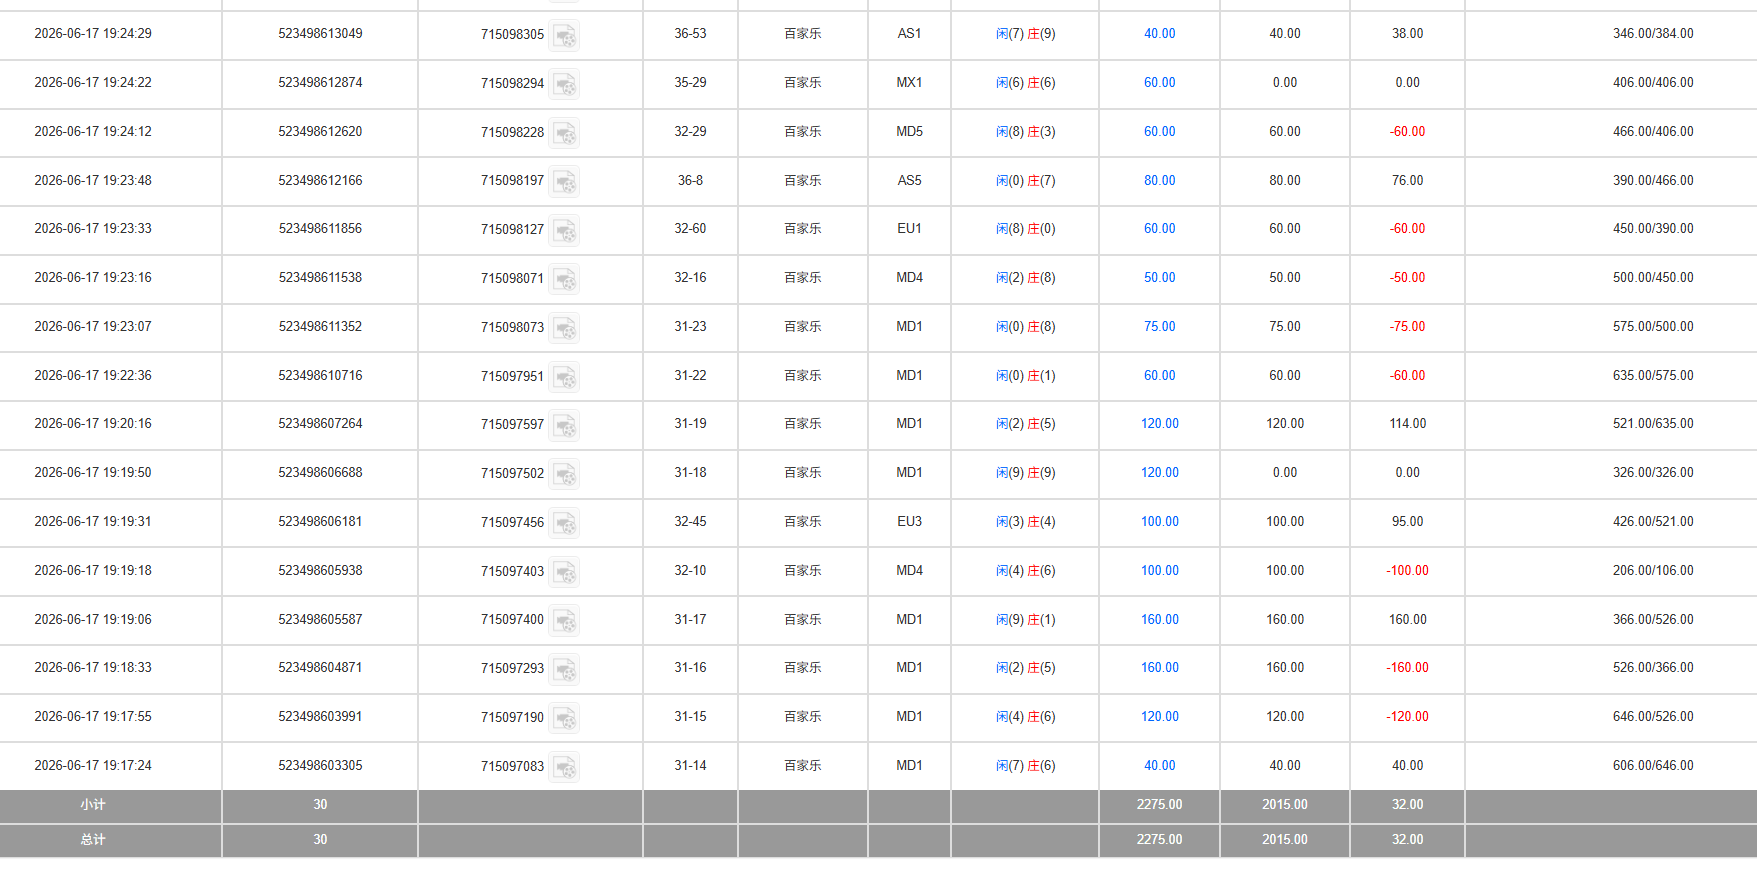The image size is (1757, 875).
Task: Click timestamp 2026-06-17 19:23:48
Action: 93,181
